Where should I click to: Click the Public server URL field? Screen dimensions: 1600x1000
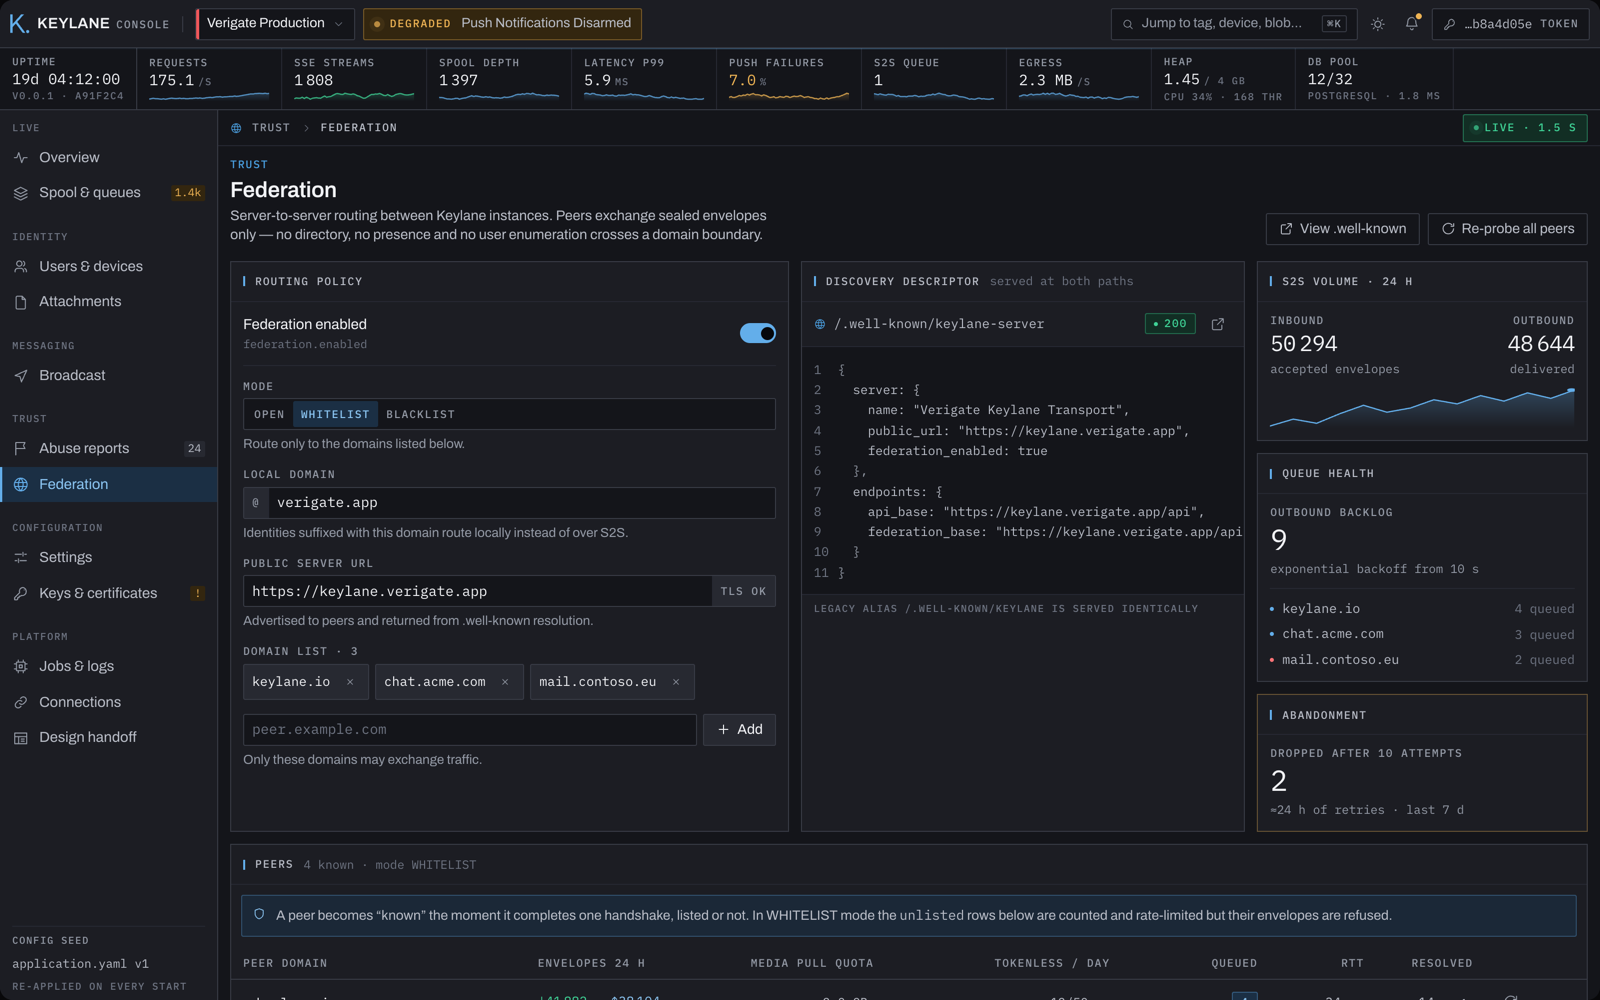tap(477, 591)
